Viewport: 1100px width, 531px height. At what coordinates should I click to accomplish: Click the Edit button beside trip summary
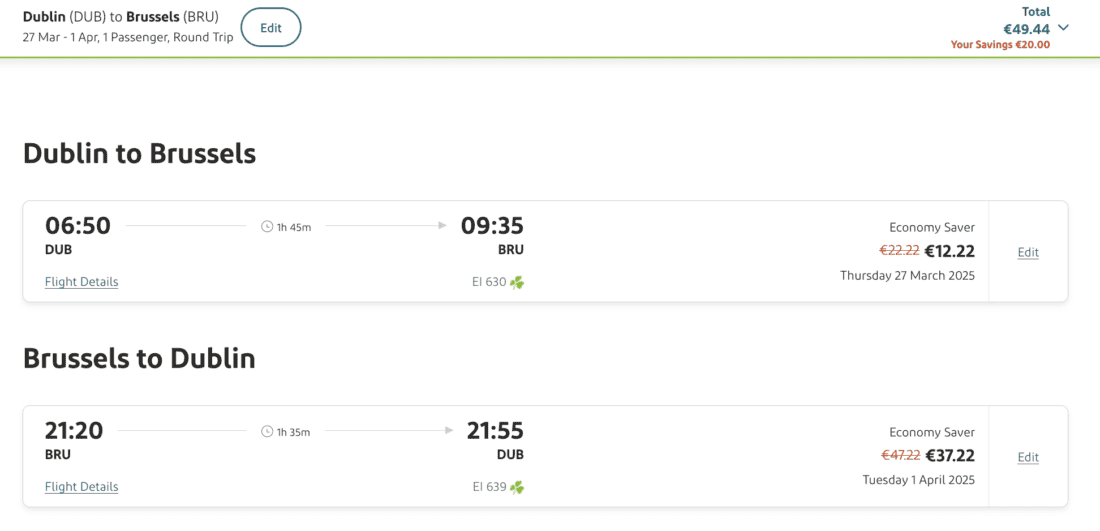tap(271, 28)
